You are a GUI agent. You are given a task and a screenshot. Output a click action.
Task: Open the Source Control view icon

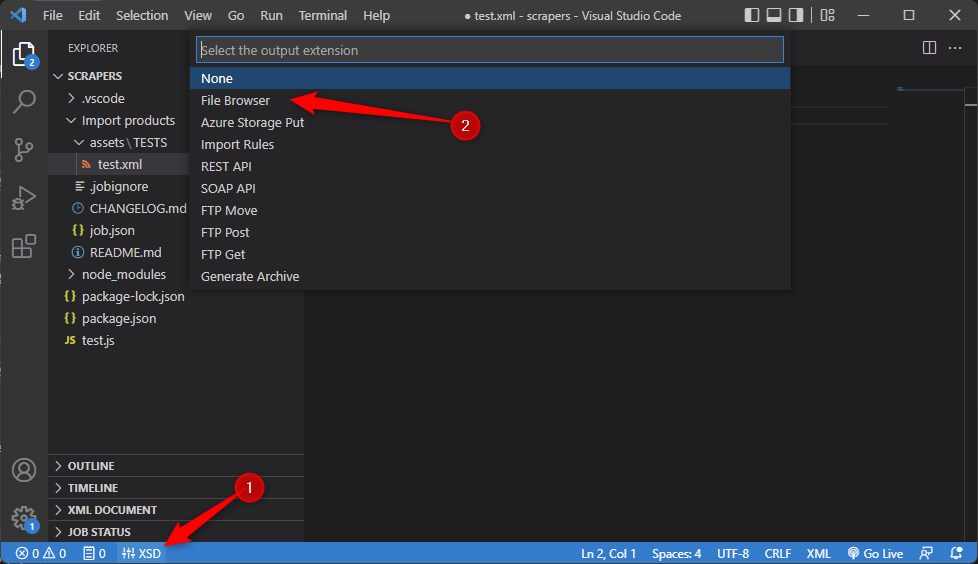click(24, 150)
